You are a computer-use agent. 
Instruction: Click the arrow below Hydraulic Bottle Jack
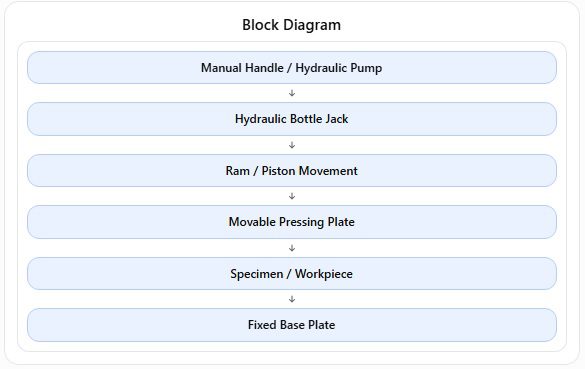(x=292, y=145)
